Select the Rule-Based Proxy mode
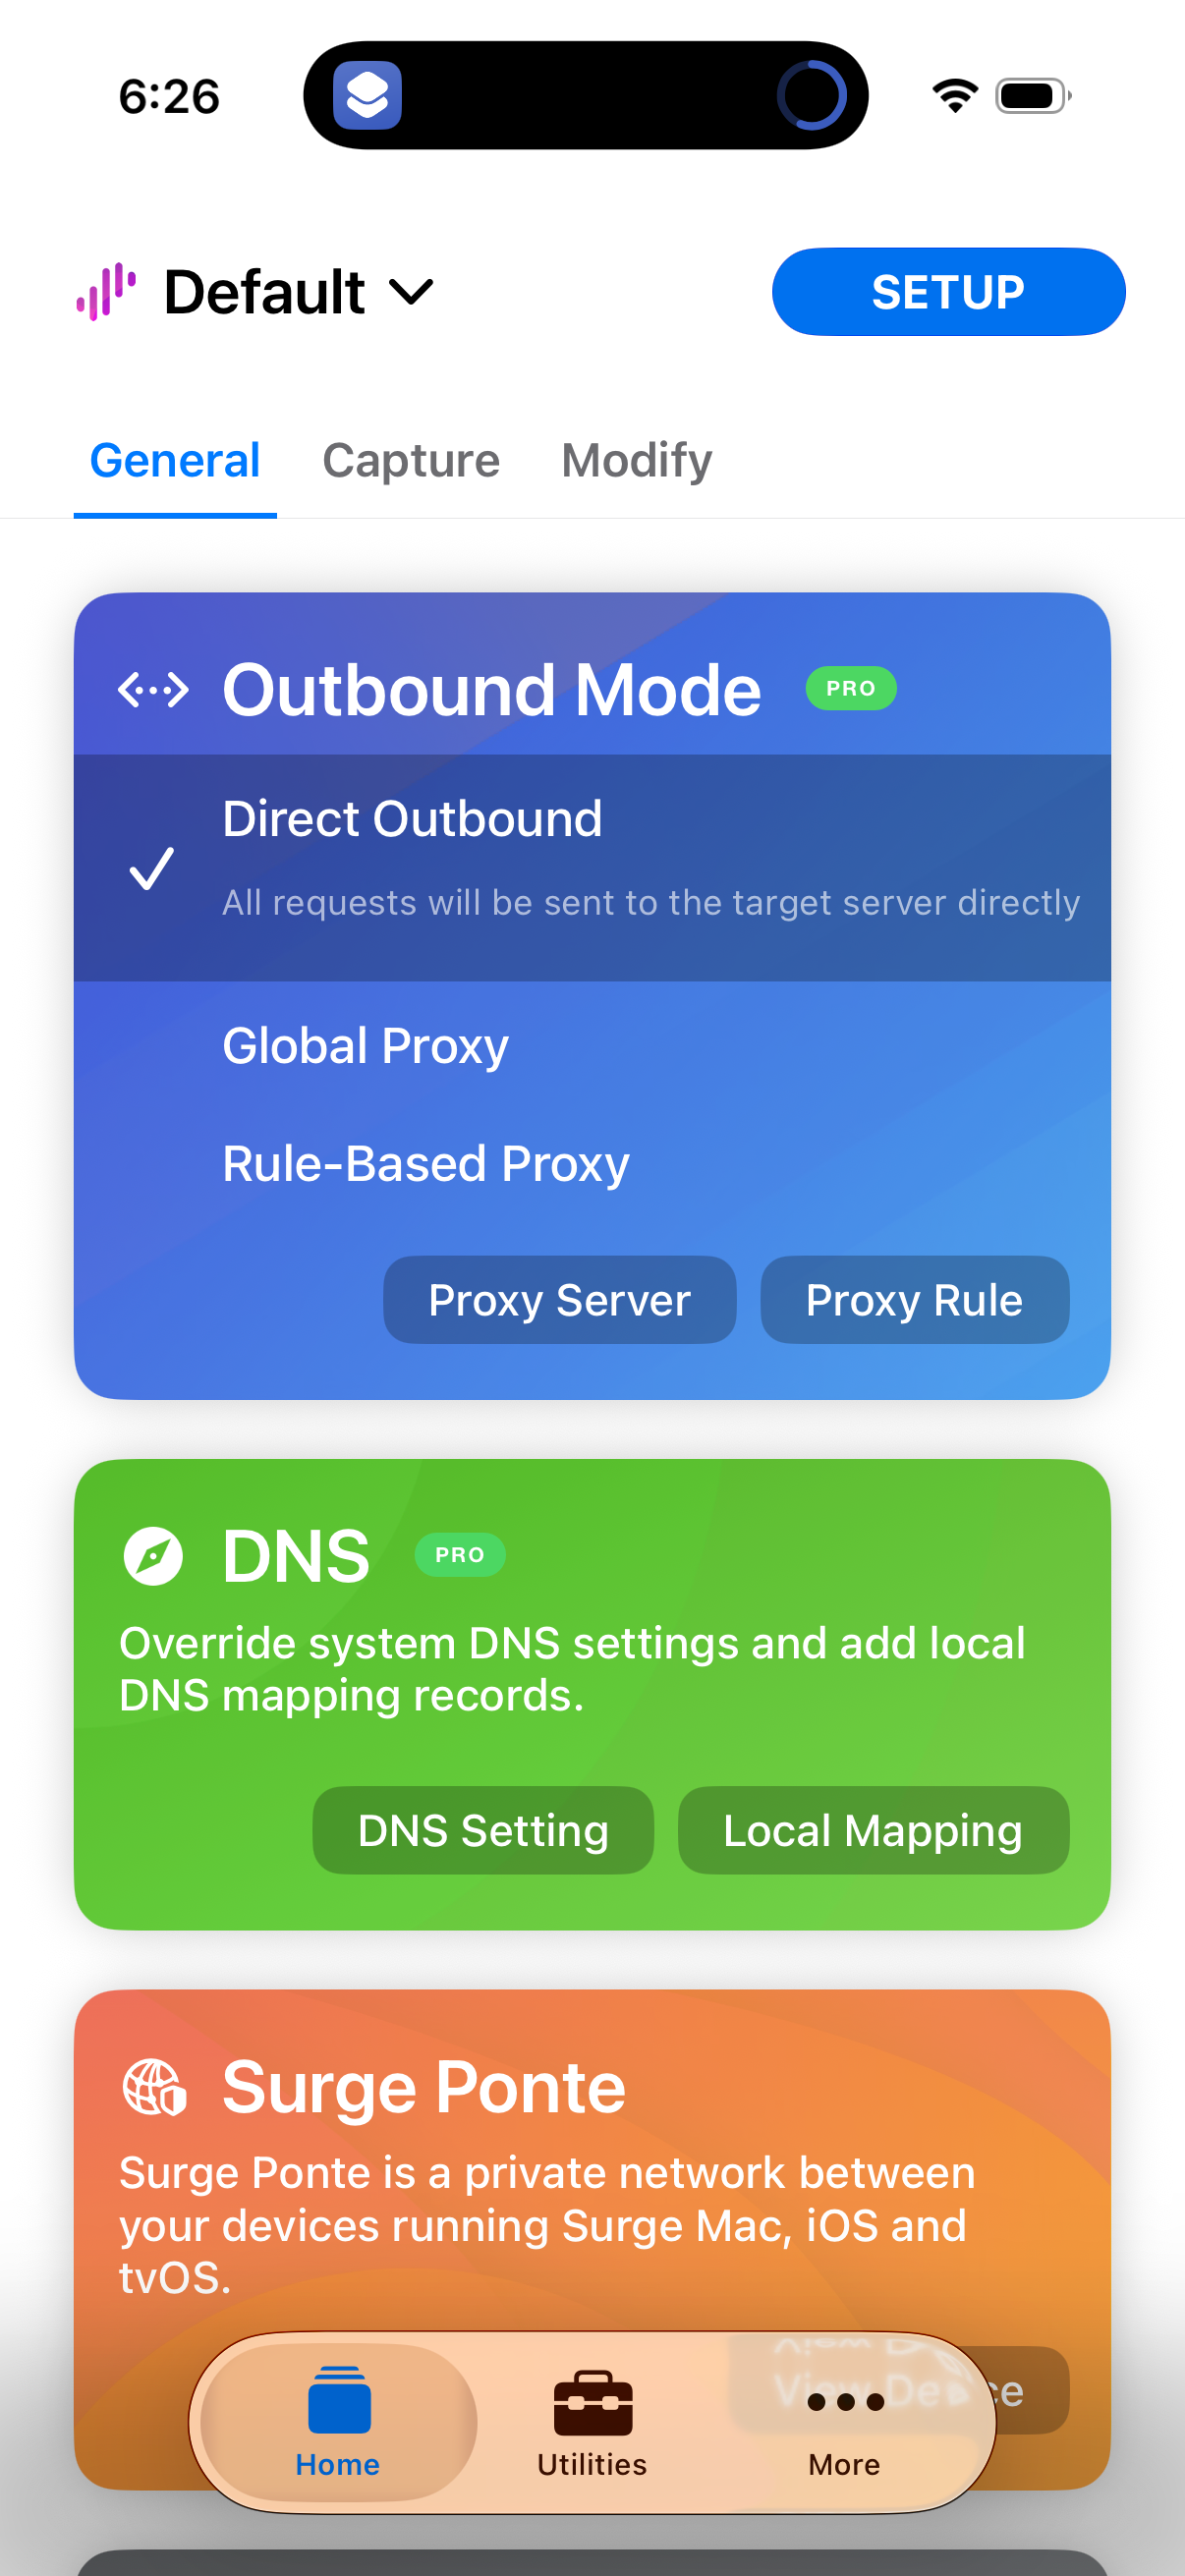 [426, 1164]
